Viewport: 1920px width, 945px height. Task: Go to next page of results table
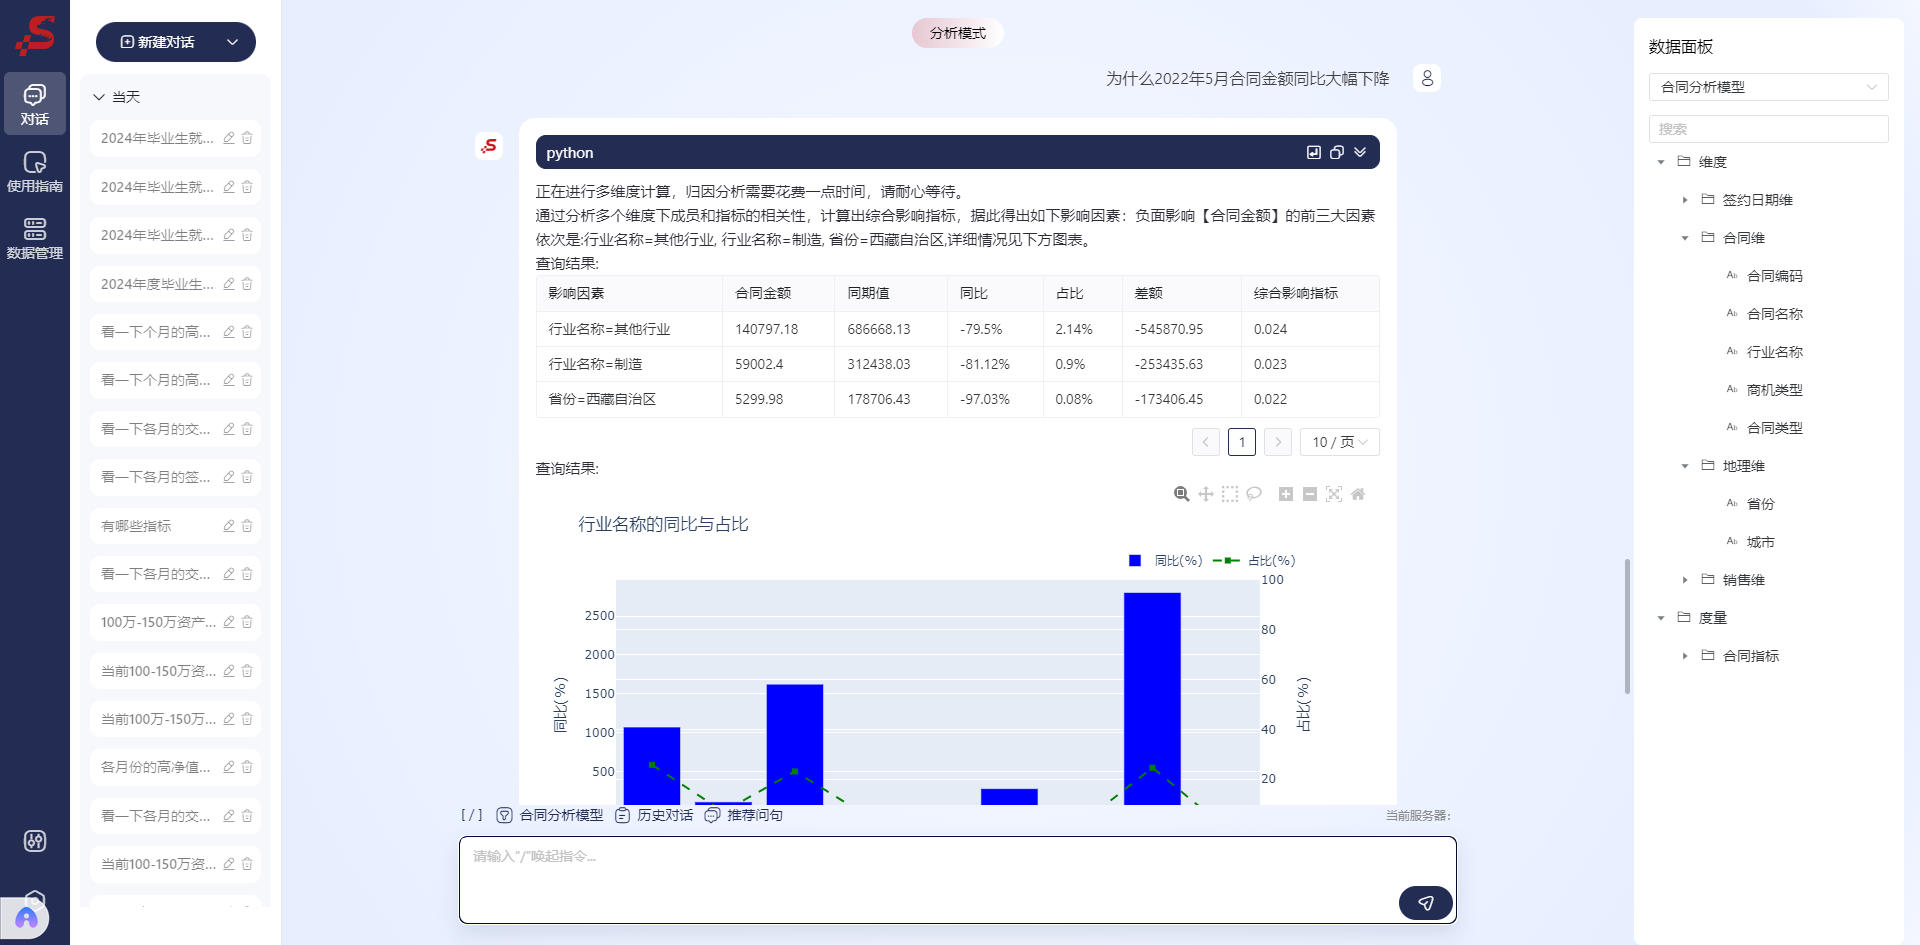pos(1278,442)
